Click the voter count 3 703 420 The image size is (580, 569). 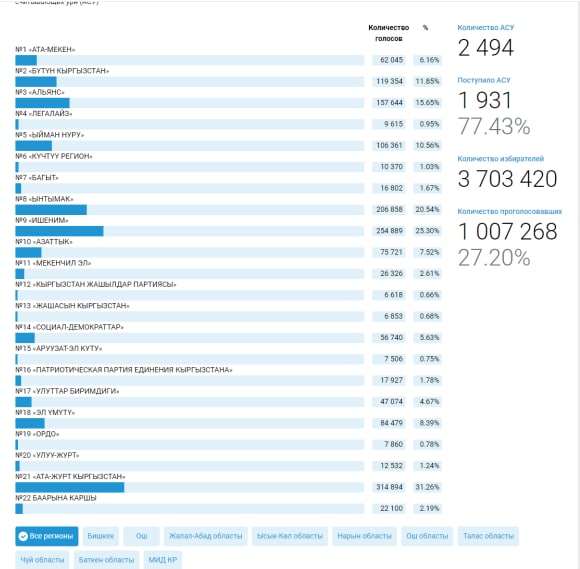[x=508, y=179]
